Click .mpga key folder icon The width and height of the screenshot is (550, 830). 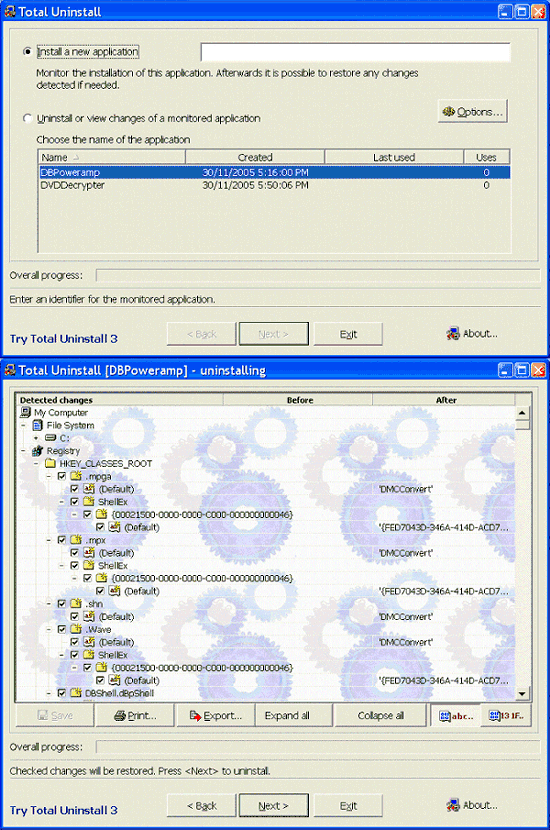point(76,476)
